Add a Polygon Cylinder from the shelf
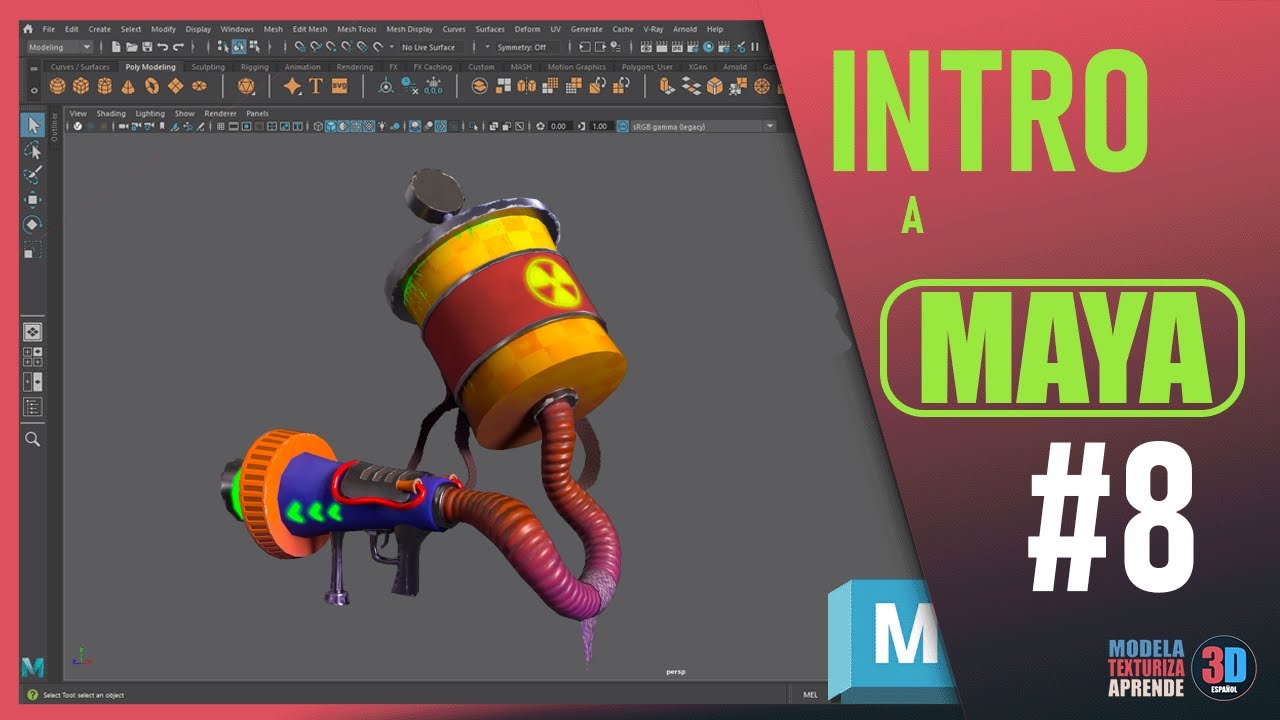 click(x=105, y=86)
